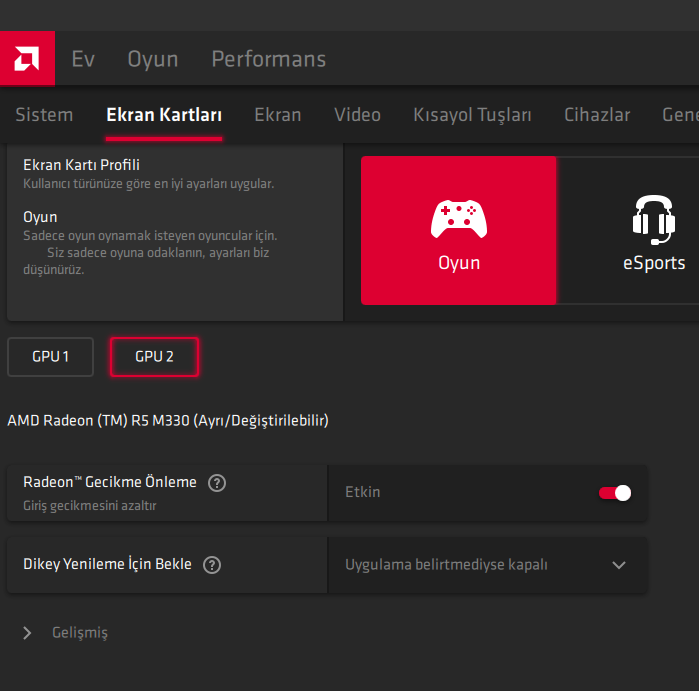699x691 pixels.
Task: Open help for Dikey Yenileme İçin Bekle
Action: (x=212, y=565)
